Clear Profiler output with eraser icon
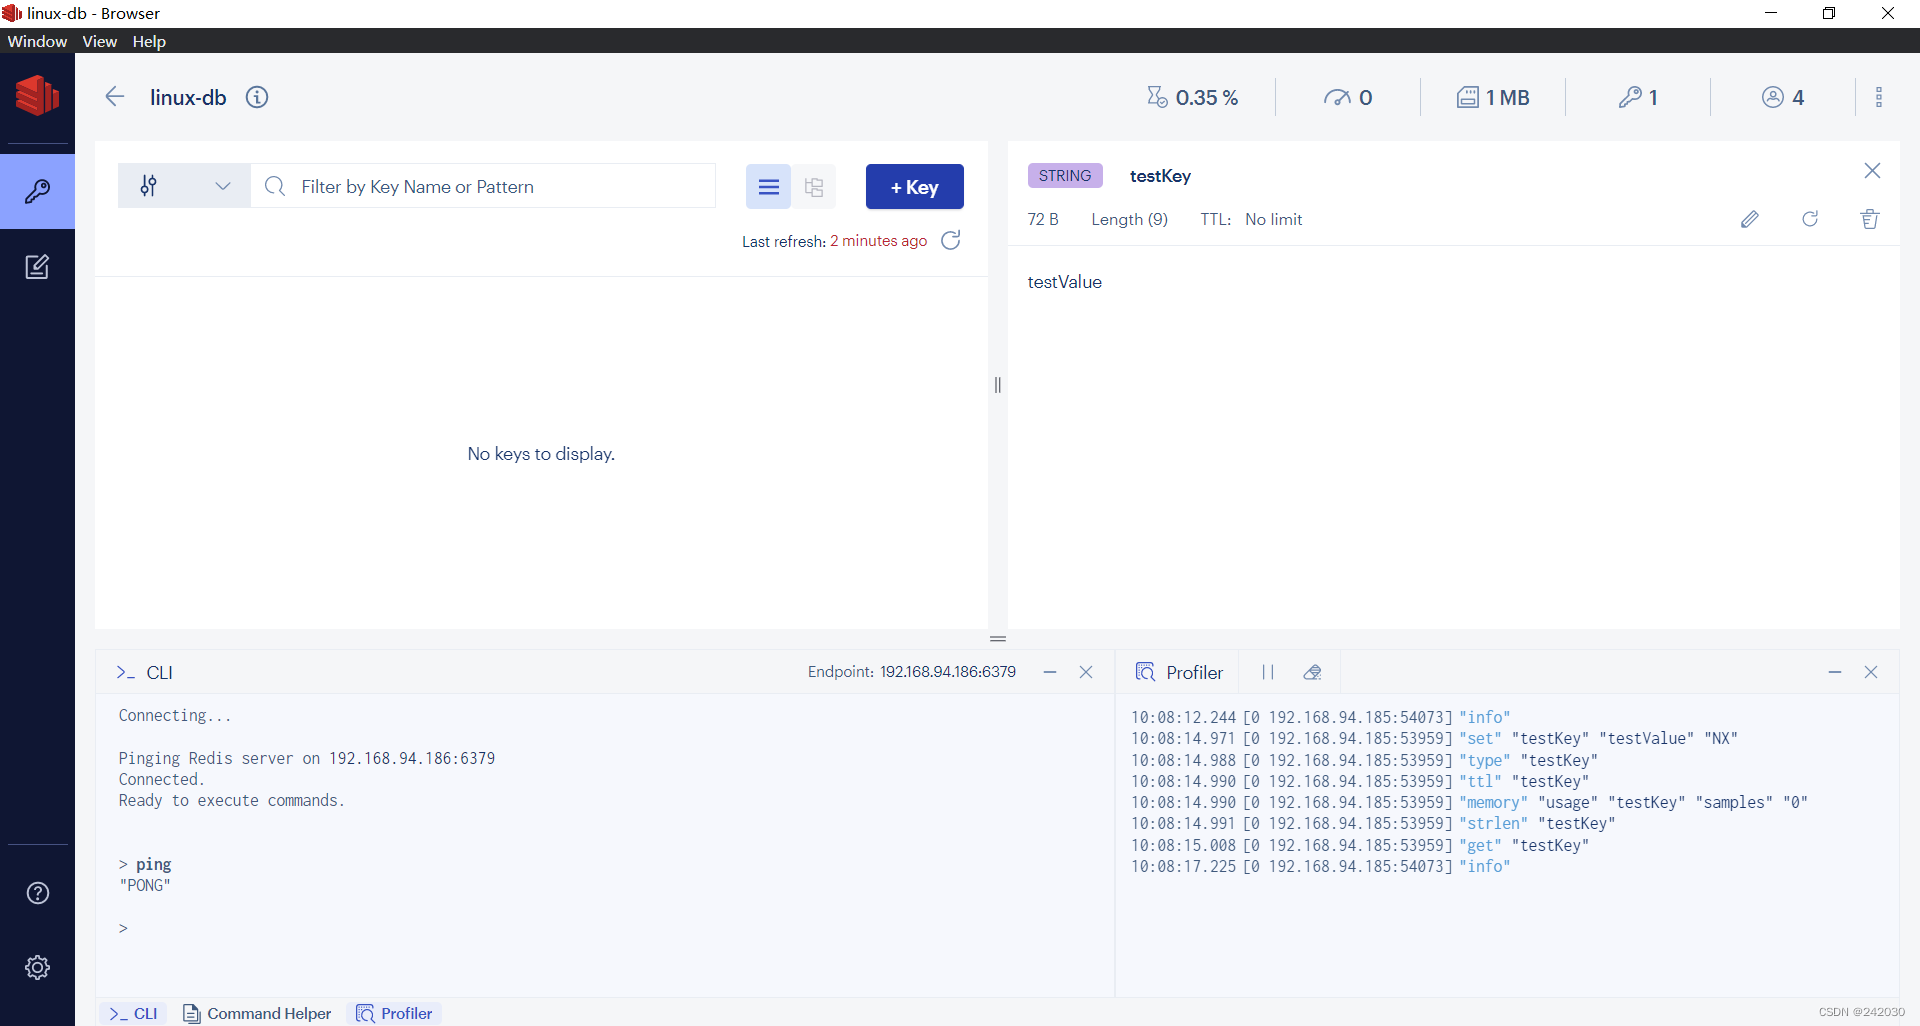 [x=1313, y=672]
